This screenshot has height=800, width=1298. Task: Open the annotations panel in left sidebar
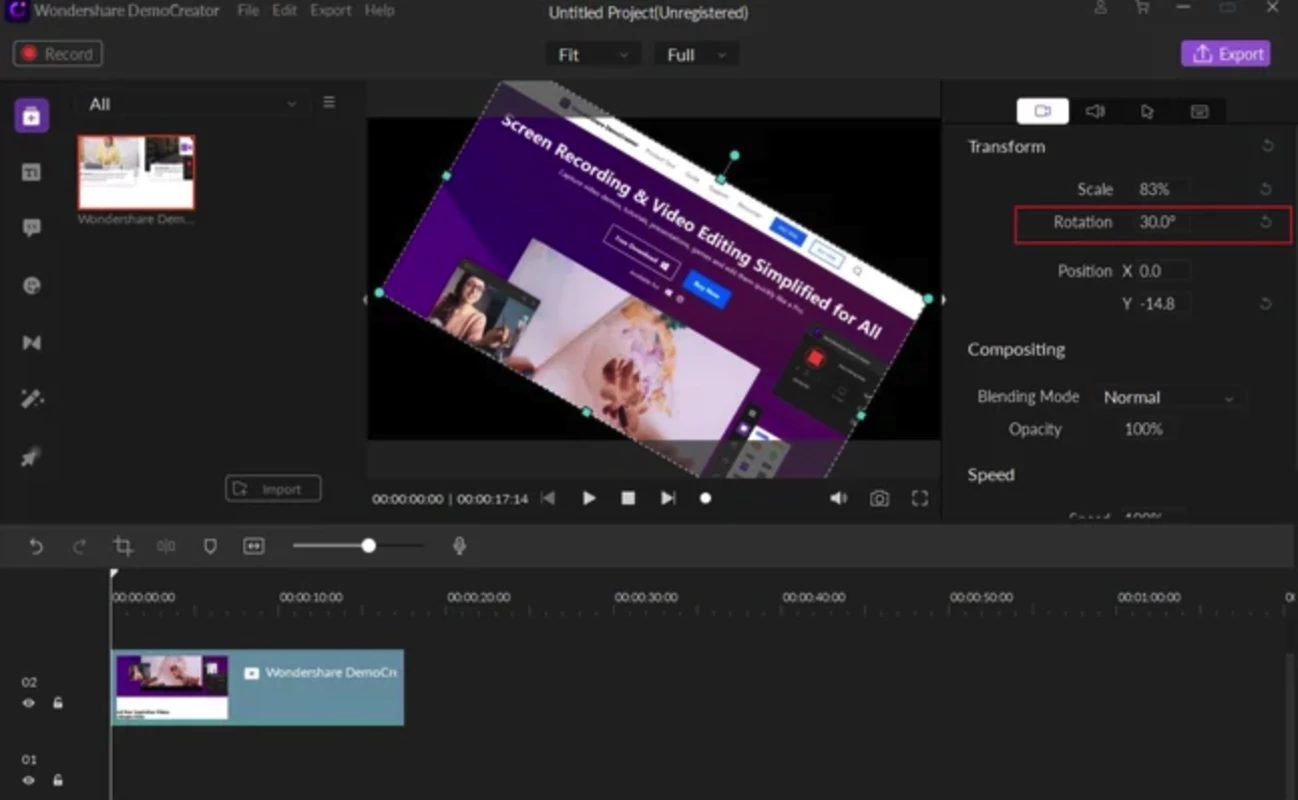click(x=31, y=228)
